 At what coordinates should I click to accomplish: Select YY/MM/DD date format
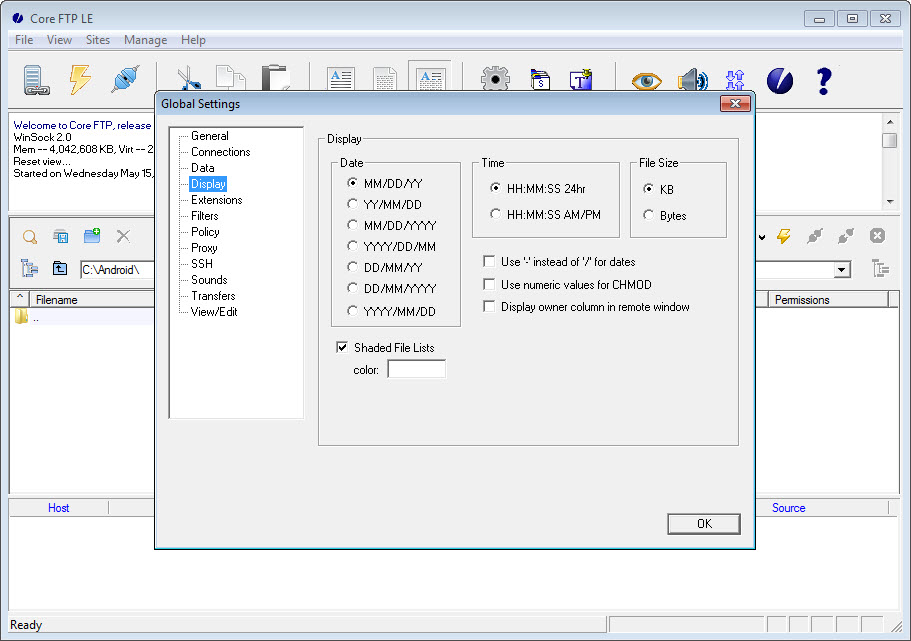[385, 205]
